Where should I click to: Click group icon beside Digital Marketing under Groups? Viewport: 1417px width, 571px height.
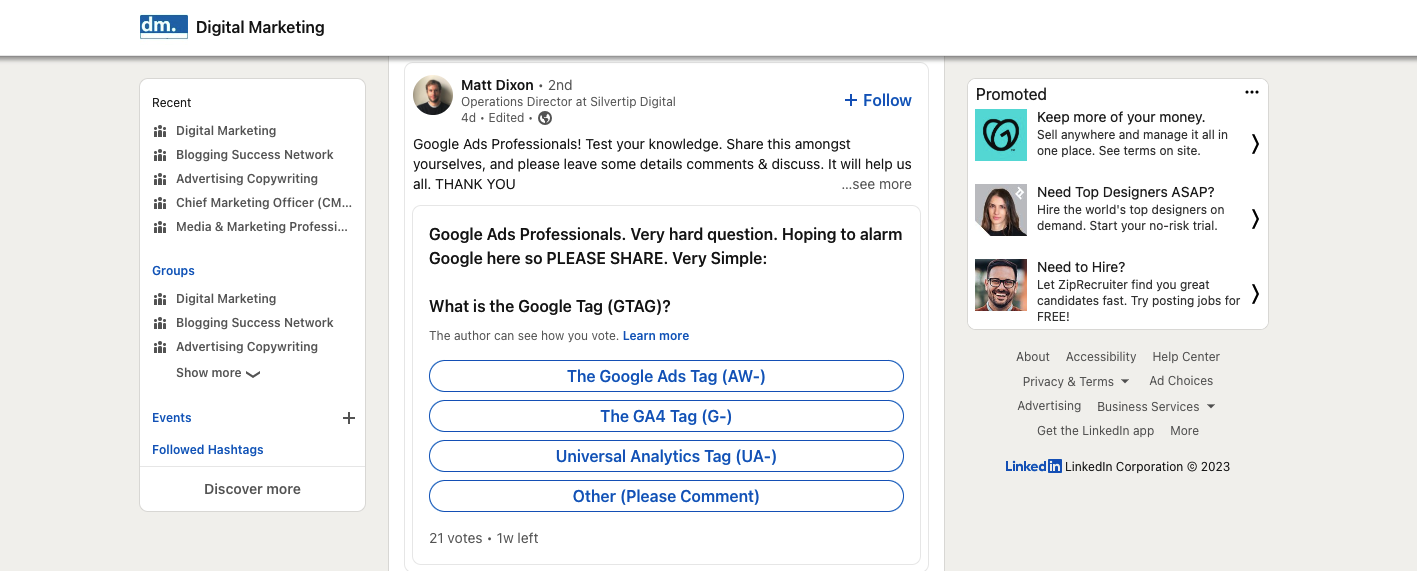[159, 299]
